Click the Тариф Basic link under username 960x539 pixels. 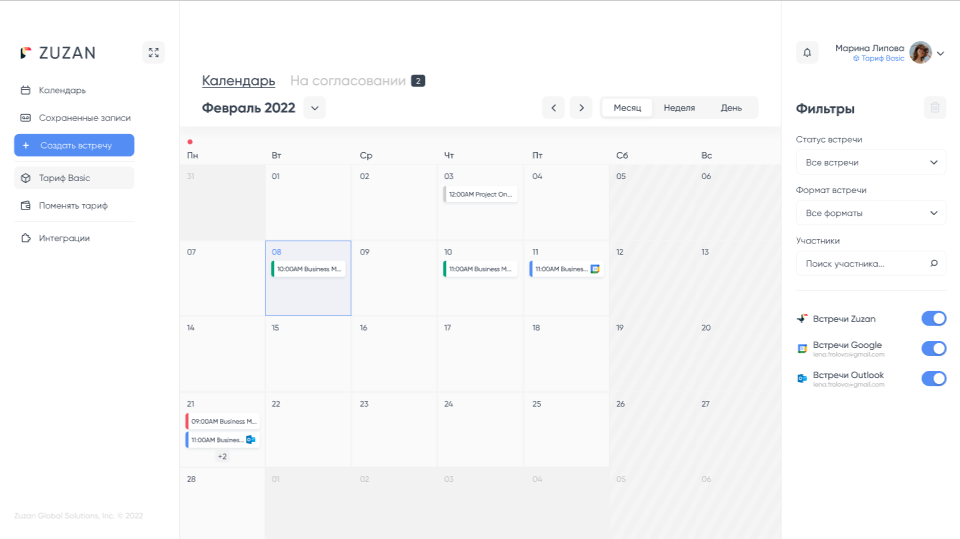(879, 58)
